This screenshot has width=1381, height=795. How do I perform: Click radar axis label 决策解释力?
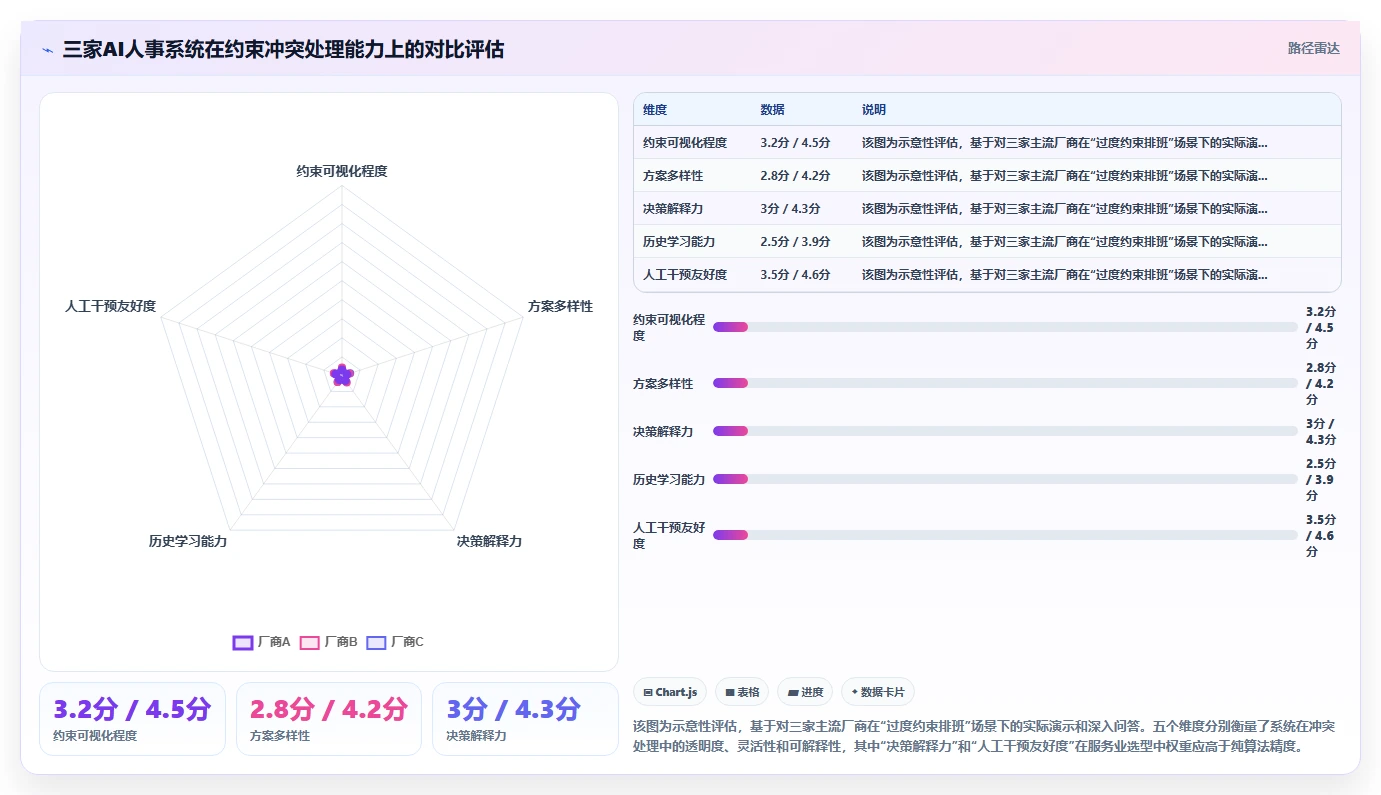coord(489,541)
